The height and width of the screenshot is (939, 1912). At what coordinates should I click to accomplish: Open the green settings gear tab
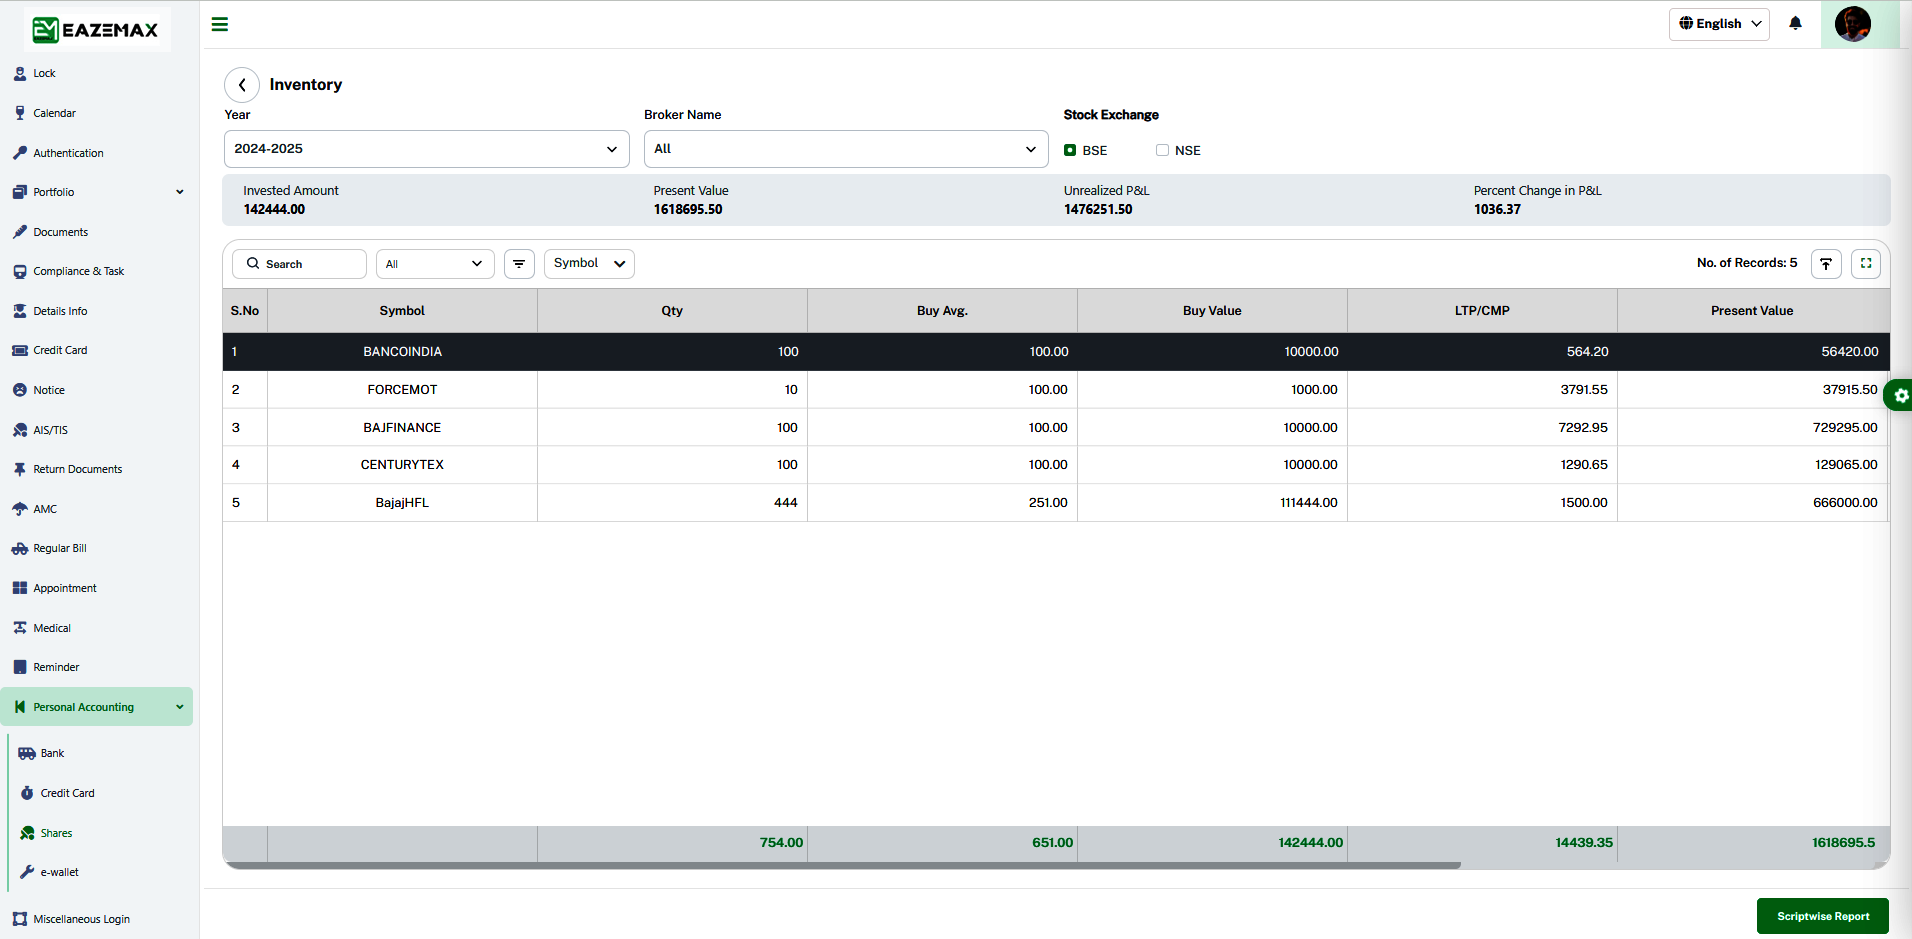click(x=1899, y=396)
